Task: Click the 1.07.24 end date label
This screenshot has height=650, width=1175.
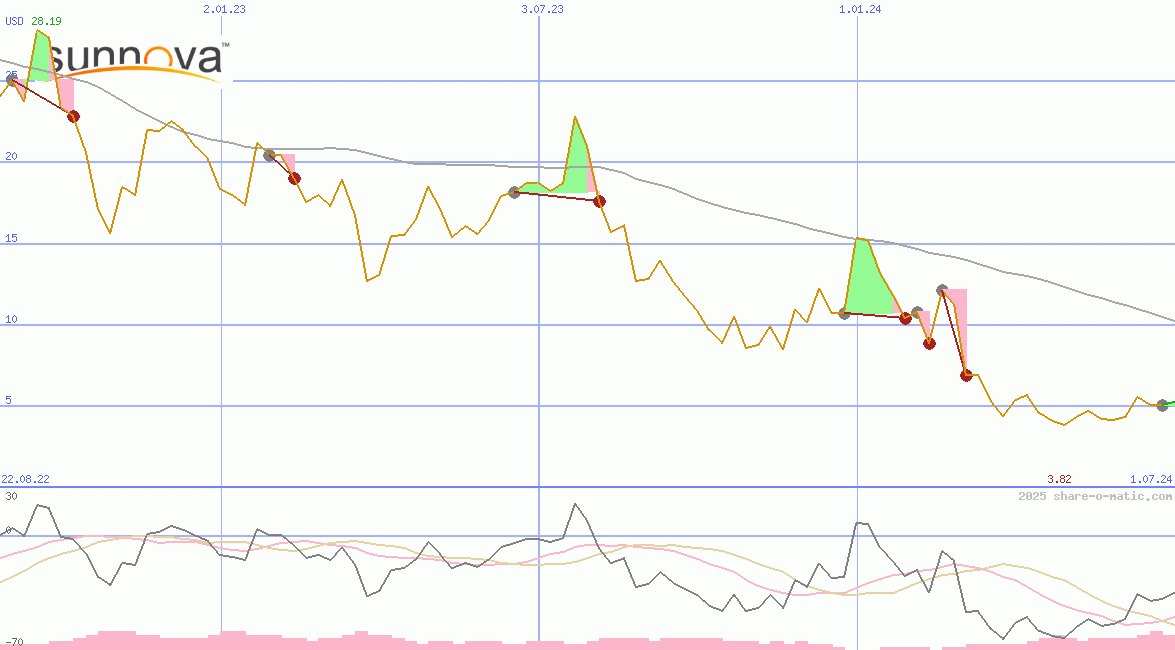Action: [x=1151, y=479]
